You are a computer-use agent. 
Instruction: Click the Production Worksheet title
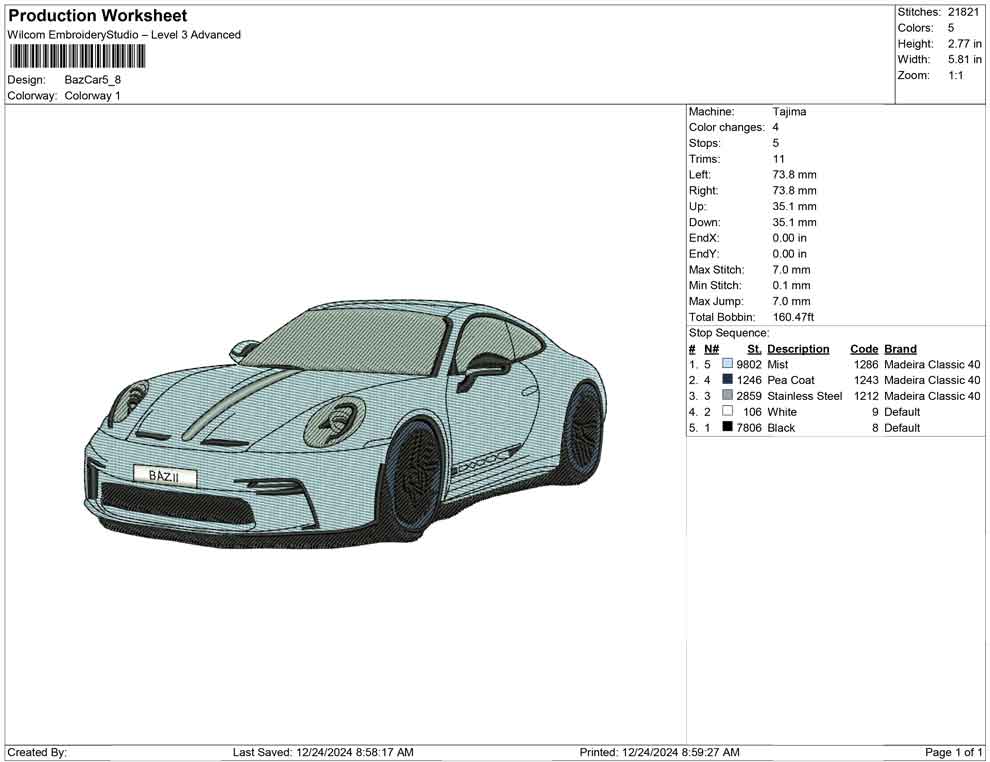pos(97,16)
